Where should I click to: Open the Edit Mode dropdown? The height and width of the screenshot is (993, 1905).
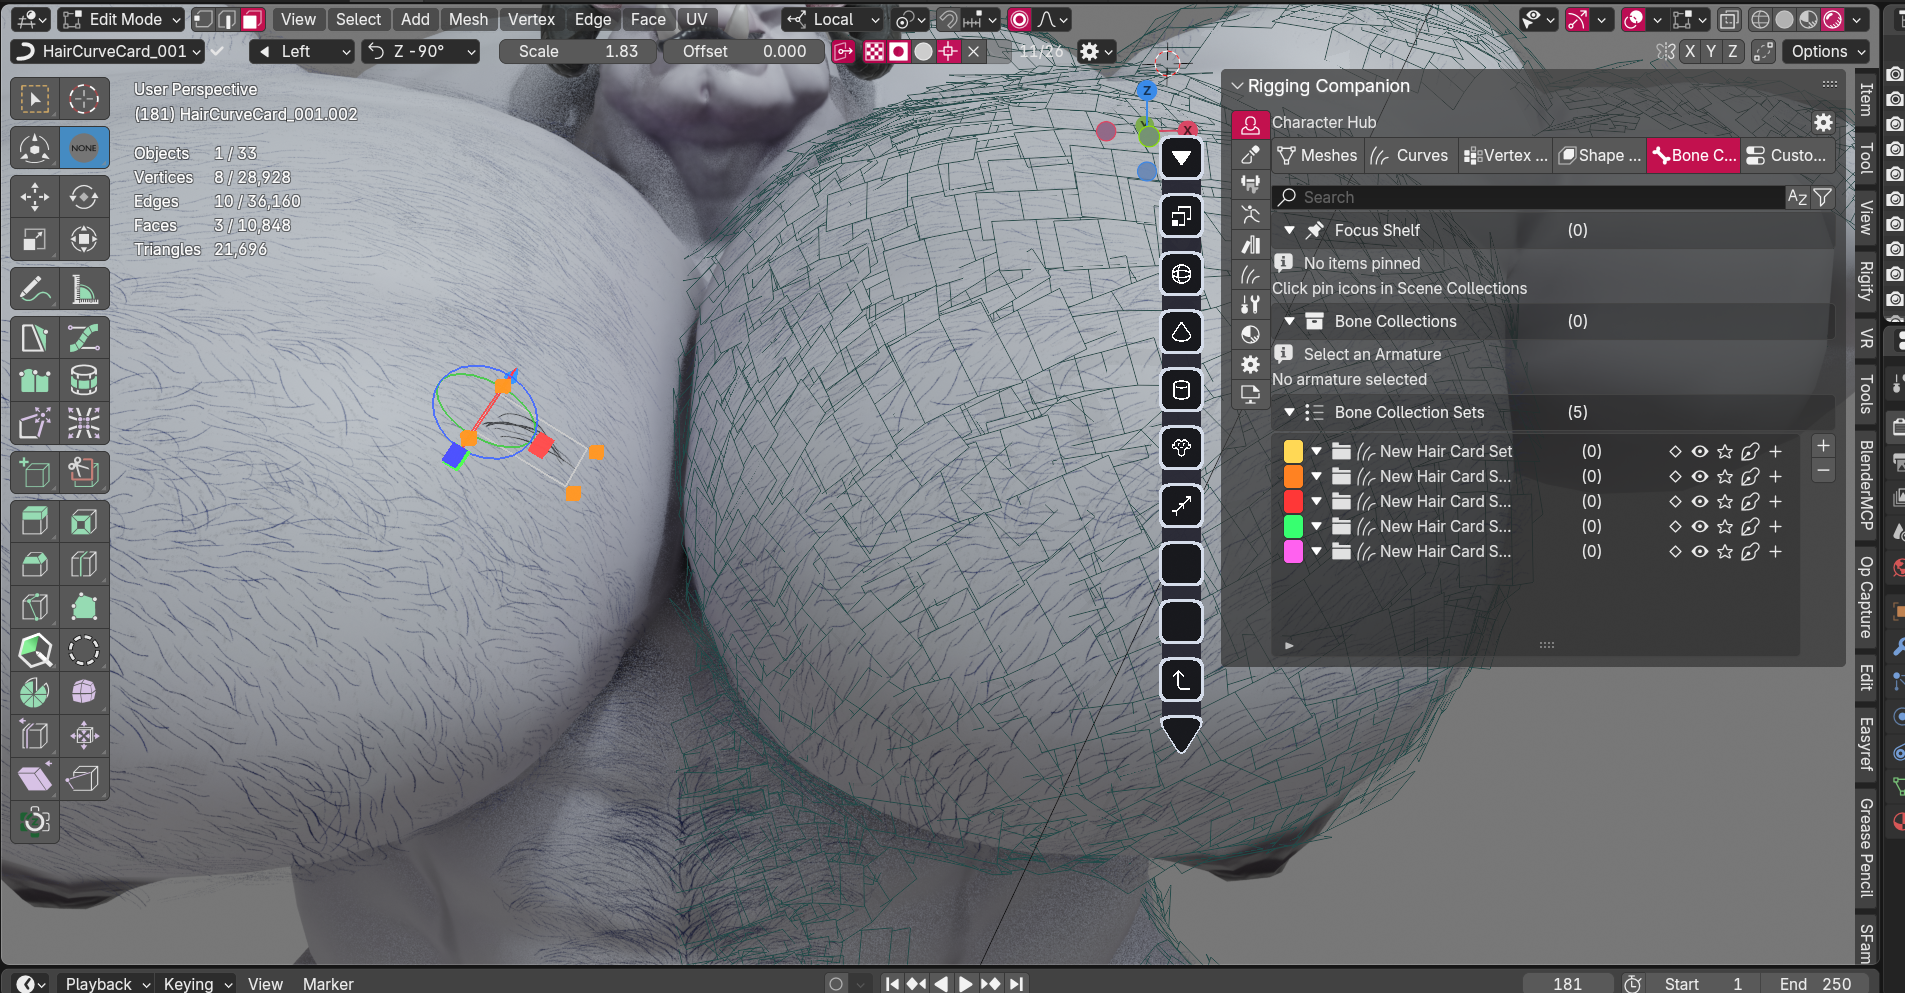pos(121,19)
